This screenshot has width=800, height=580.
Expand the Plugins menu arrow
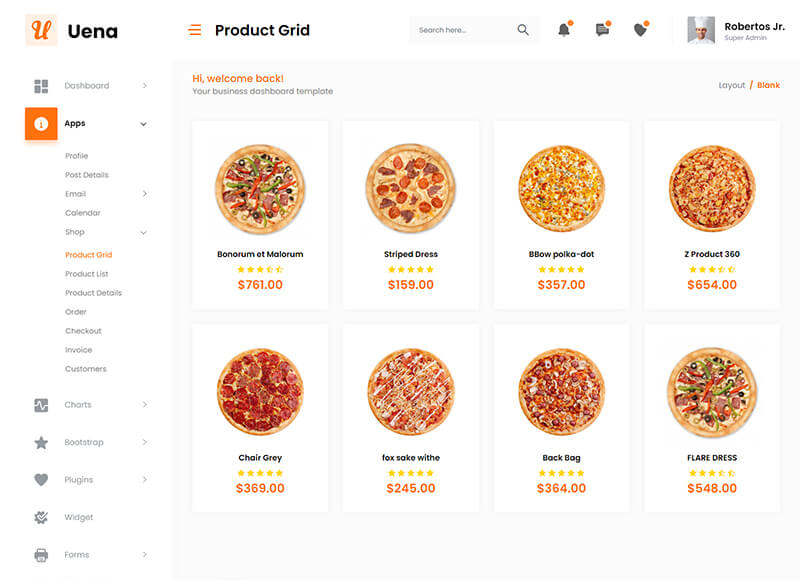click(144, 480)
